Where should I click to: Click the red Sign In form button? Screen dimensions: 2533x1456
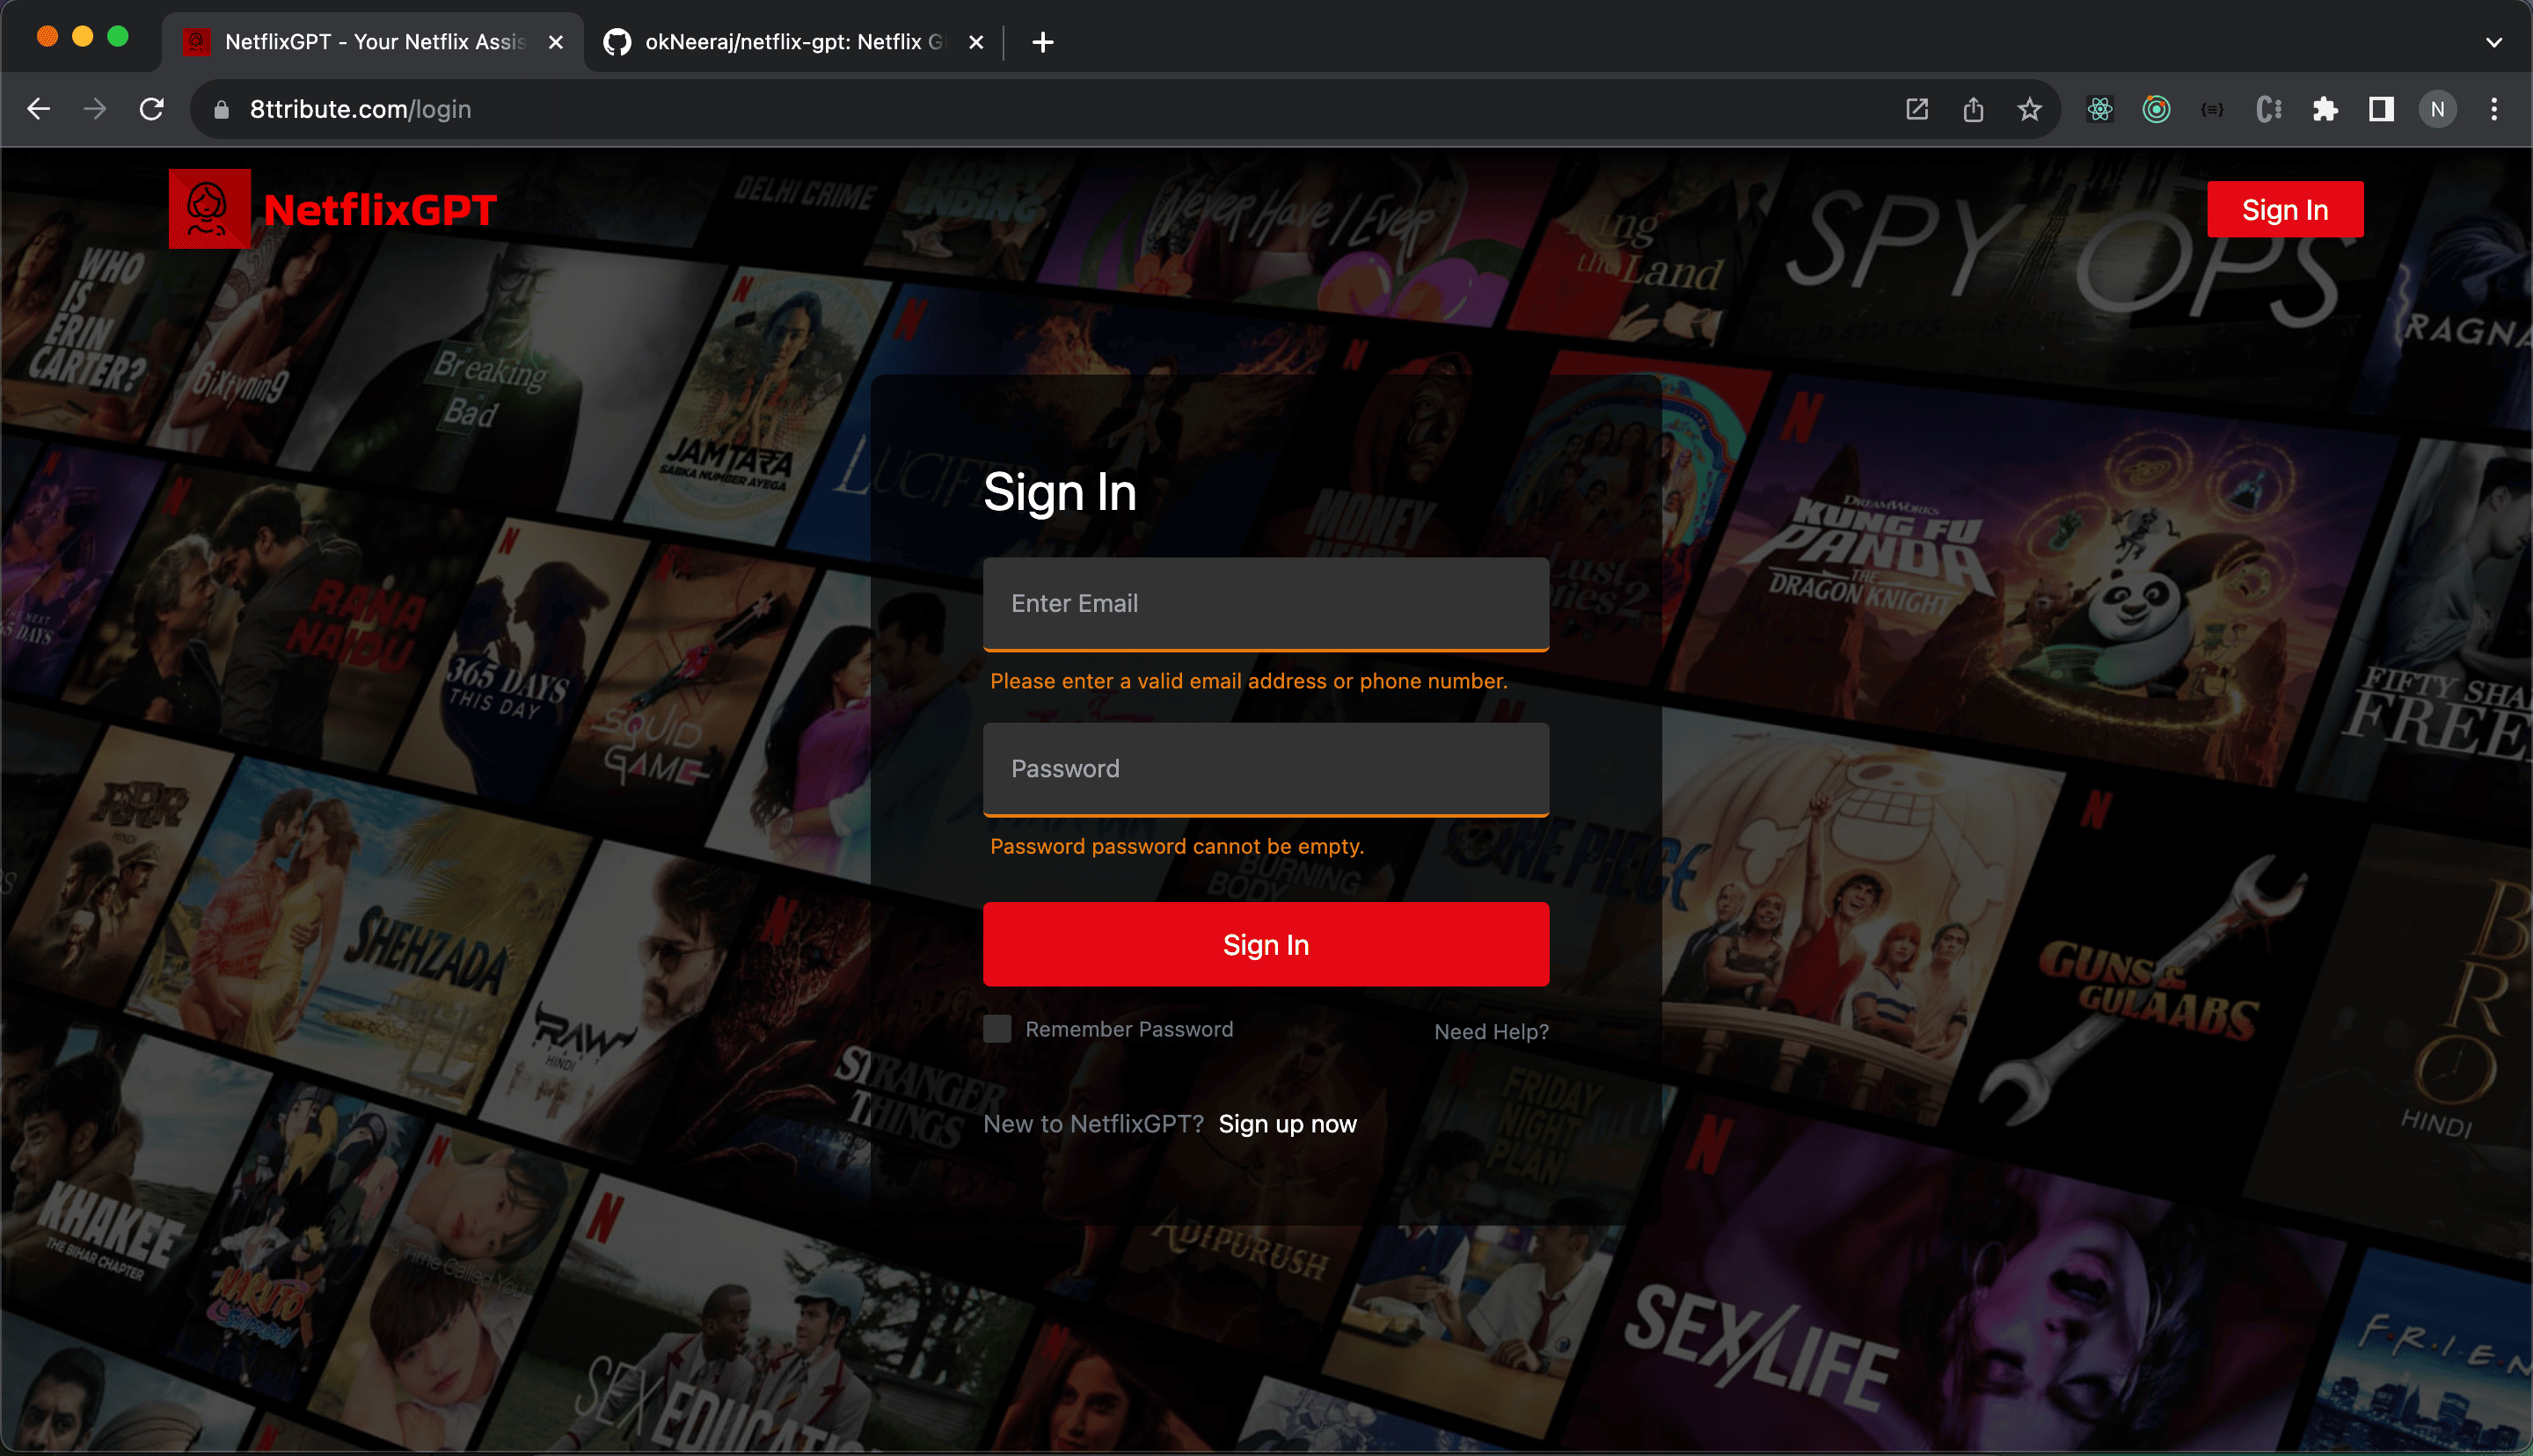[x=1265, y=943]
